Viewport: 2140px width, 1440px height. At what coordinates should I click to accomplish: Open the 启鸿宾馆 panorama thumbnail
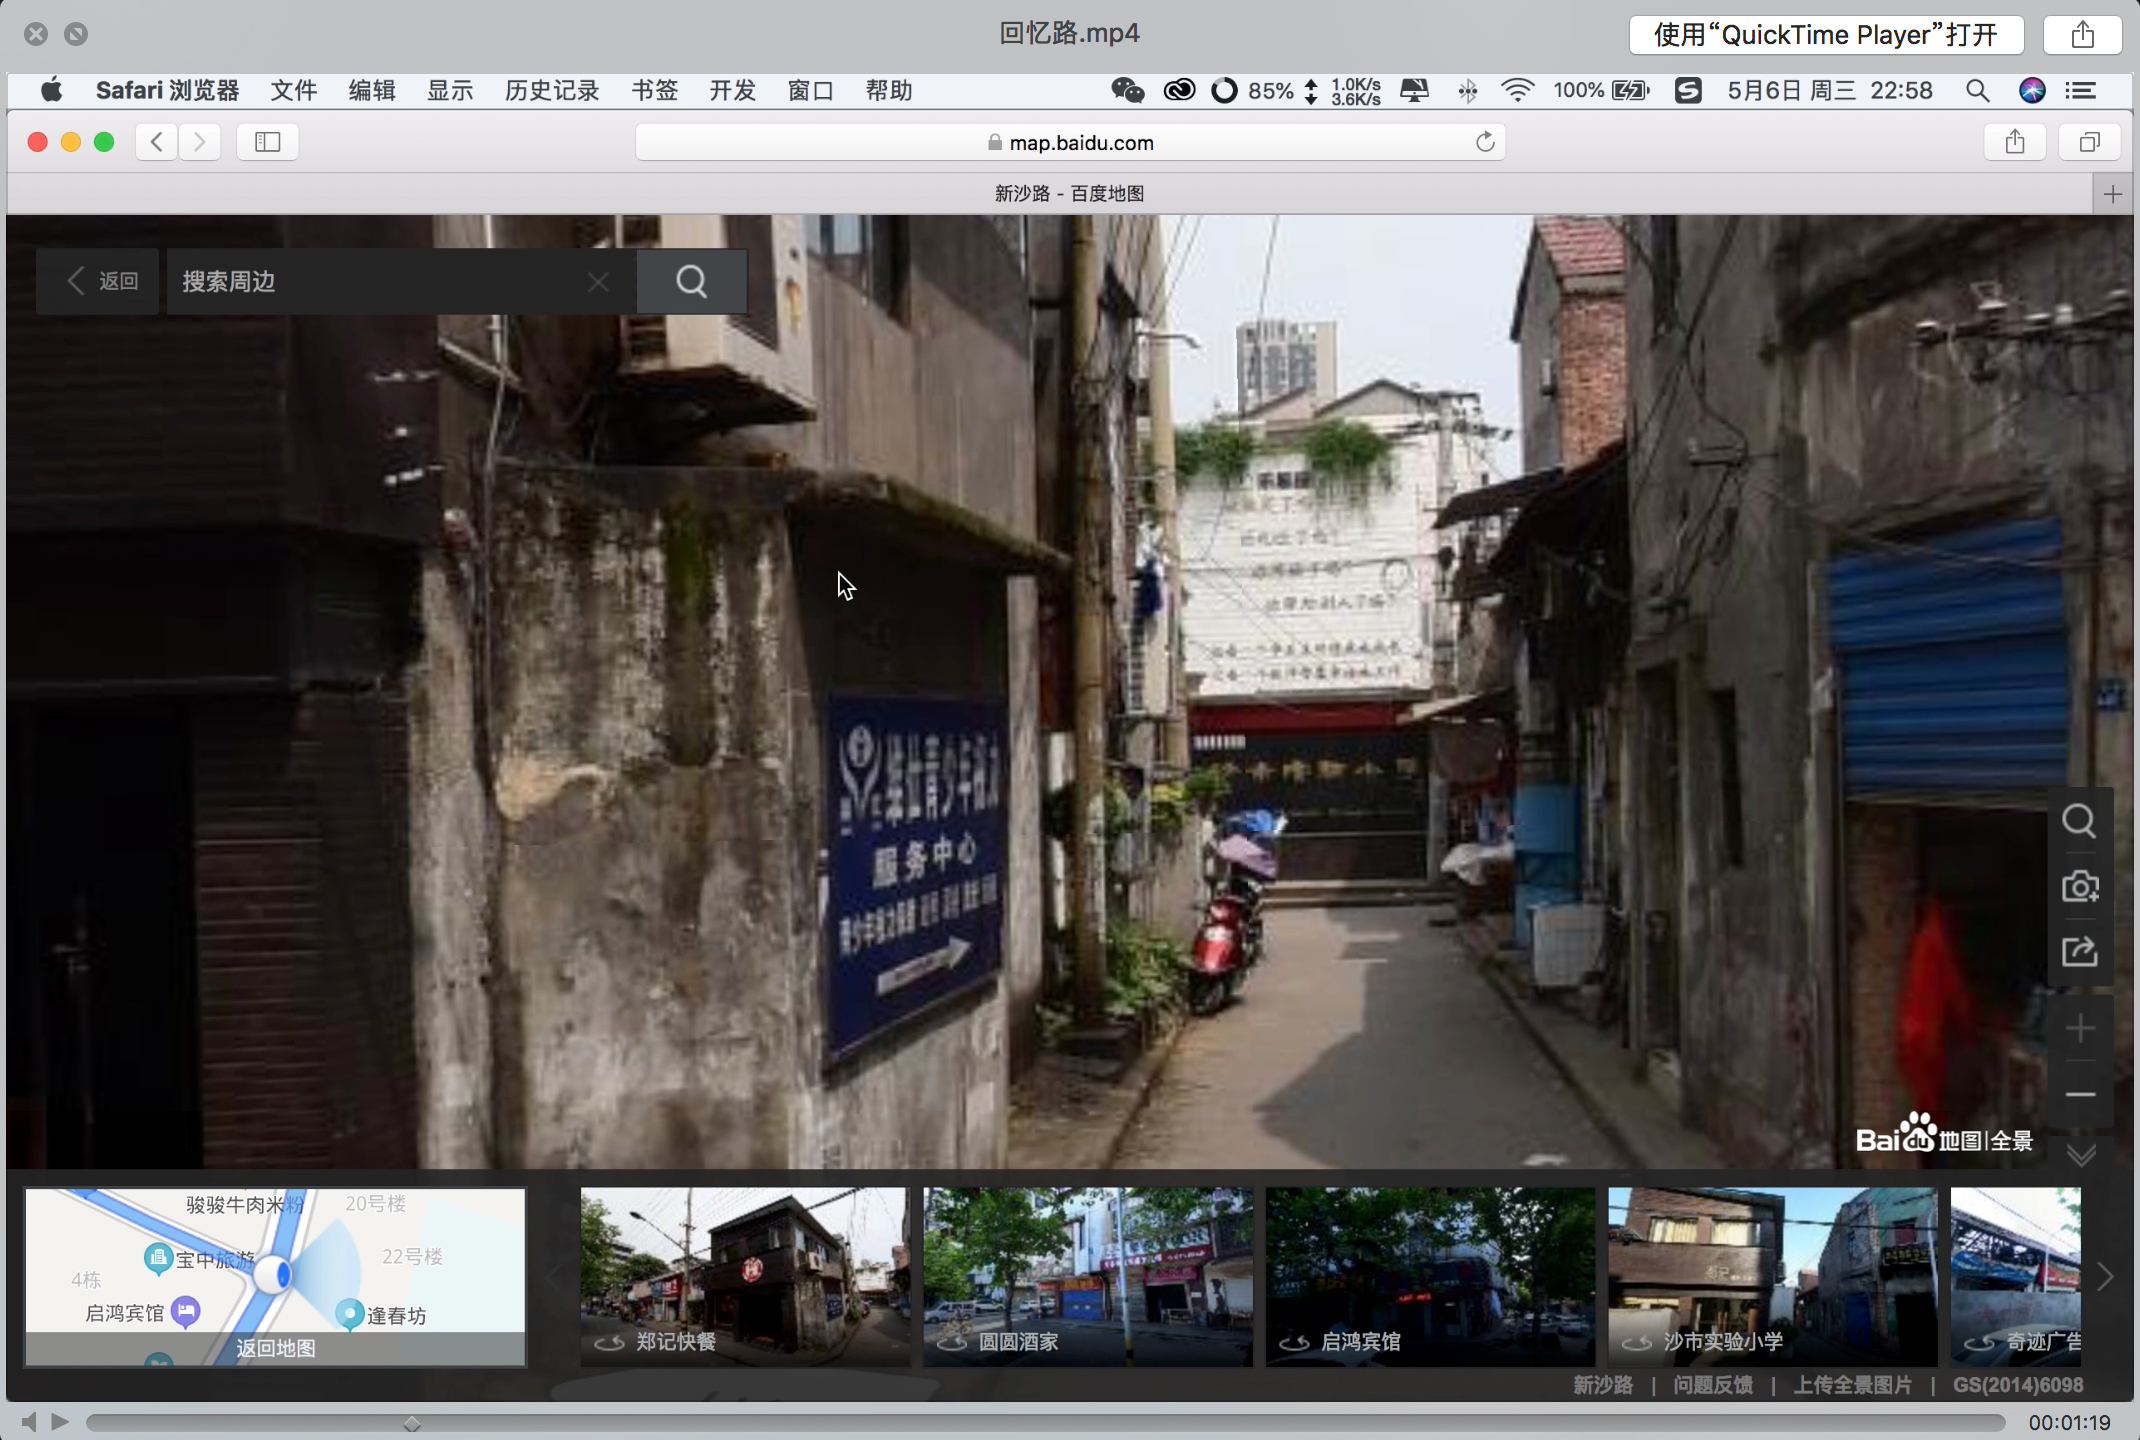point(1431,1277)
